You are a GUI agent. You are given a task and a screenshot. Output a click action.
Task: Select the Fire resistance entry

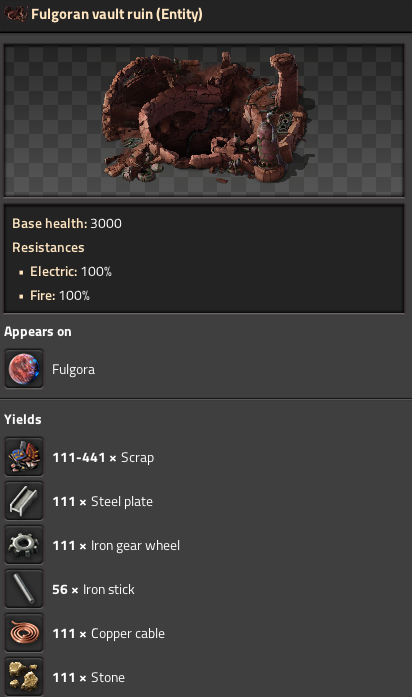pos(60,295)
